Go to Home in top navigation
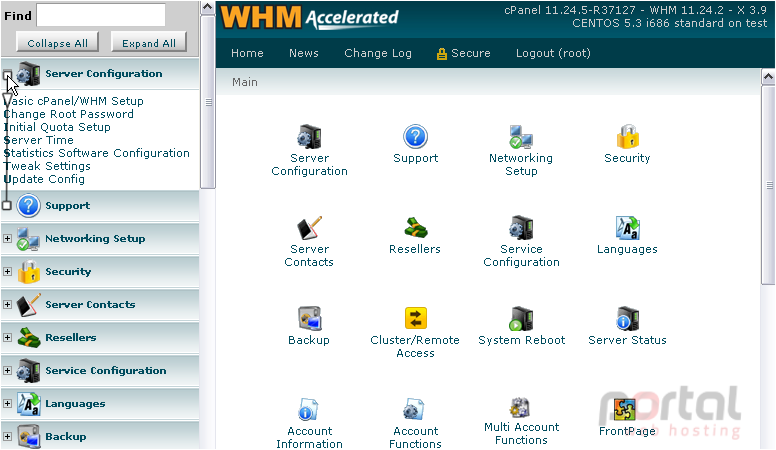 (247, 53)
